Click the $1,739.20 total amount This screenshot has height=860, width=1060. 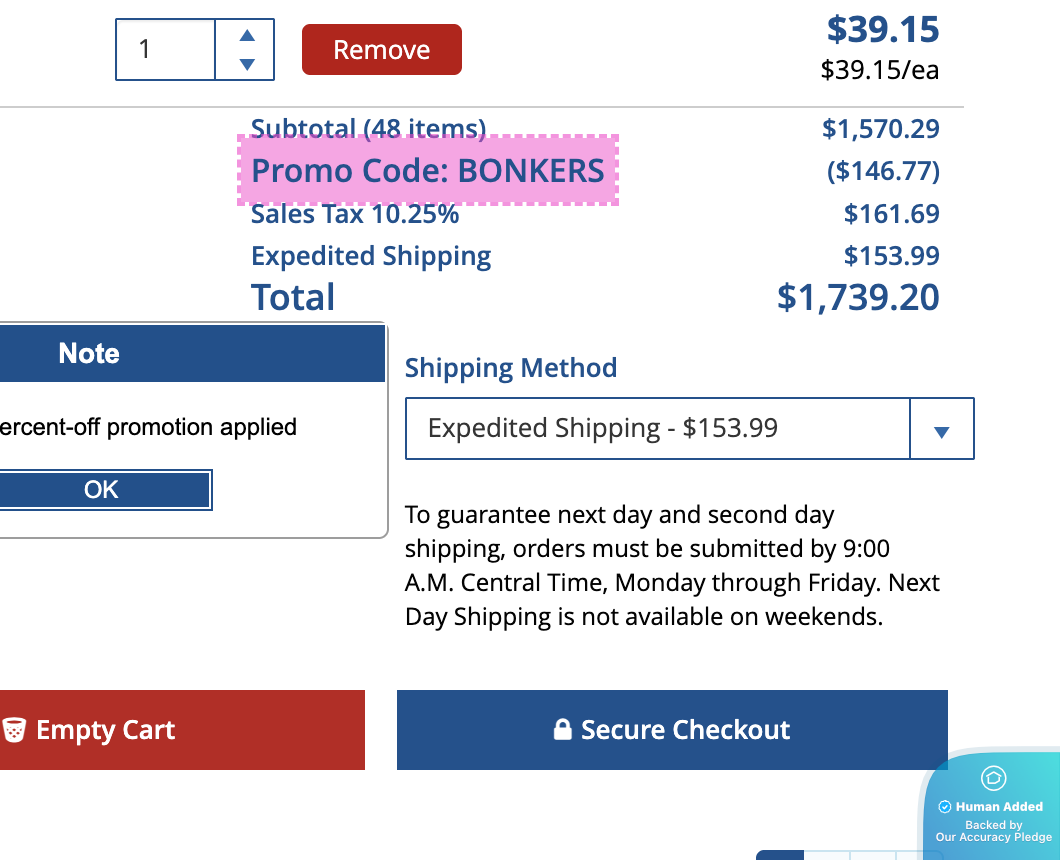(858, 297)
